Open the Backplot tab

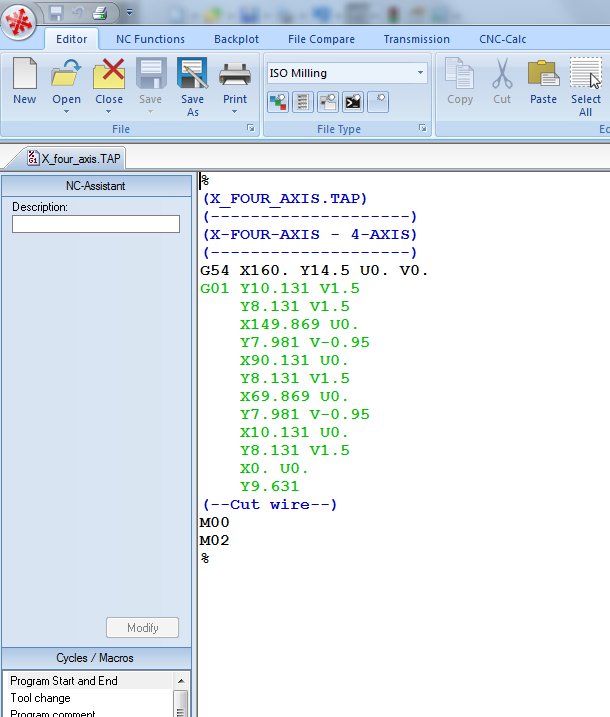click(236, 39)
